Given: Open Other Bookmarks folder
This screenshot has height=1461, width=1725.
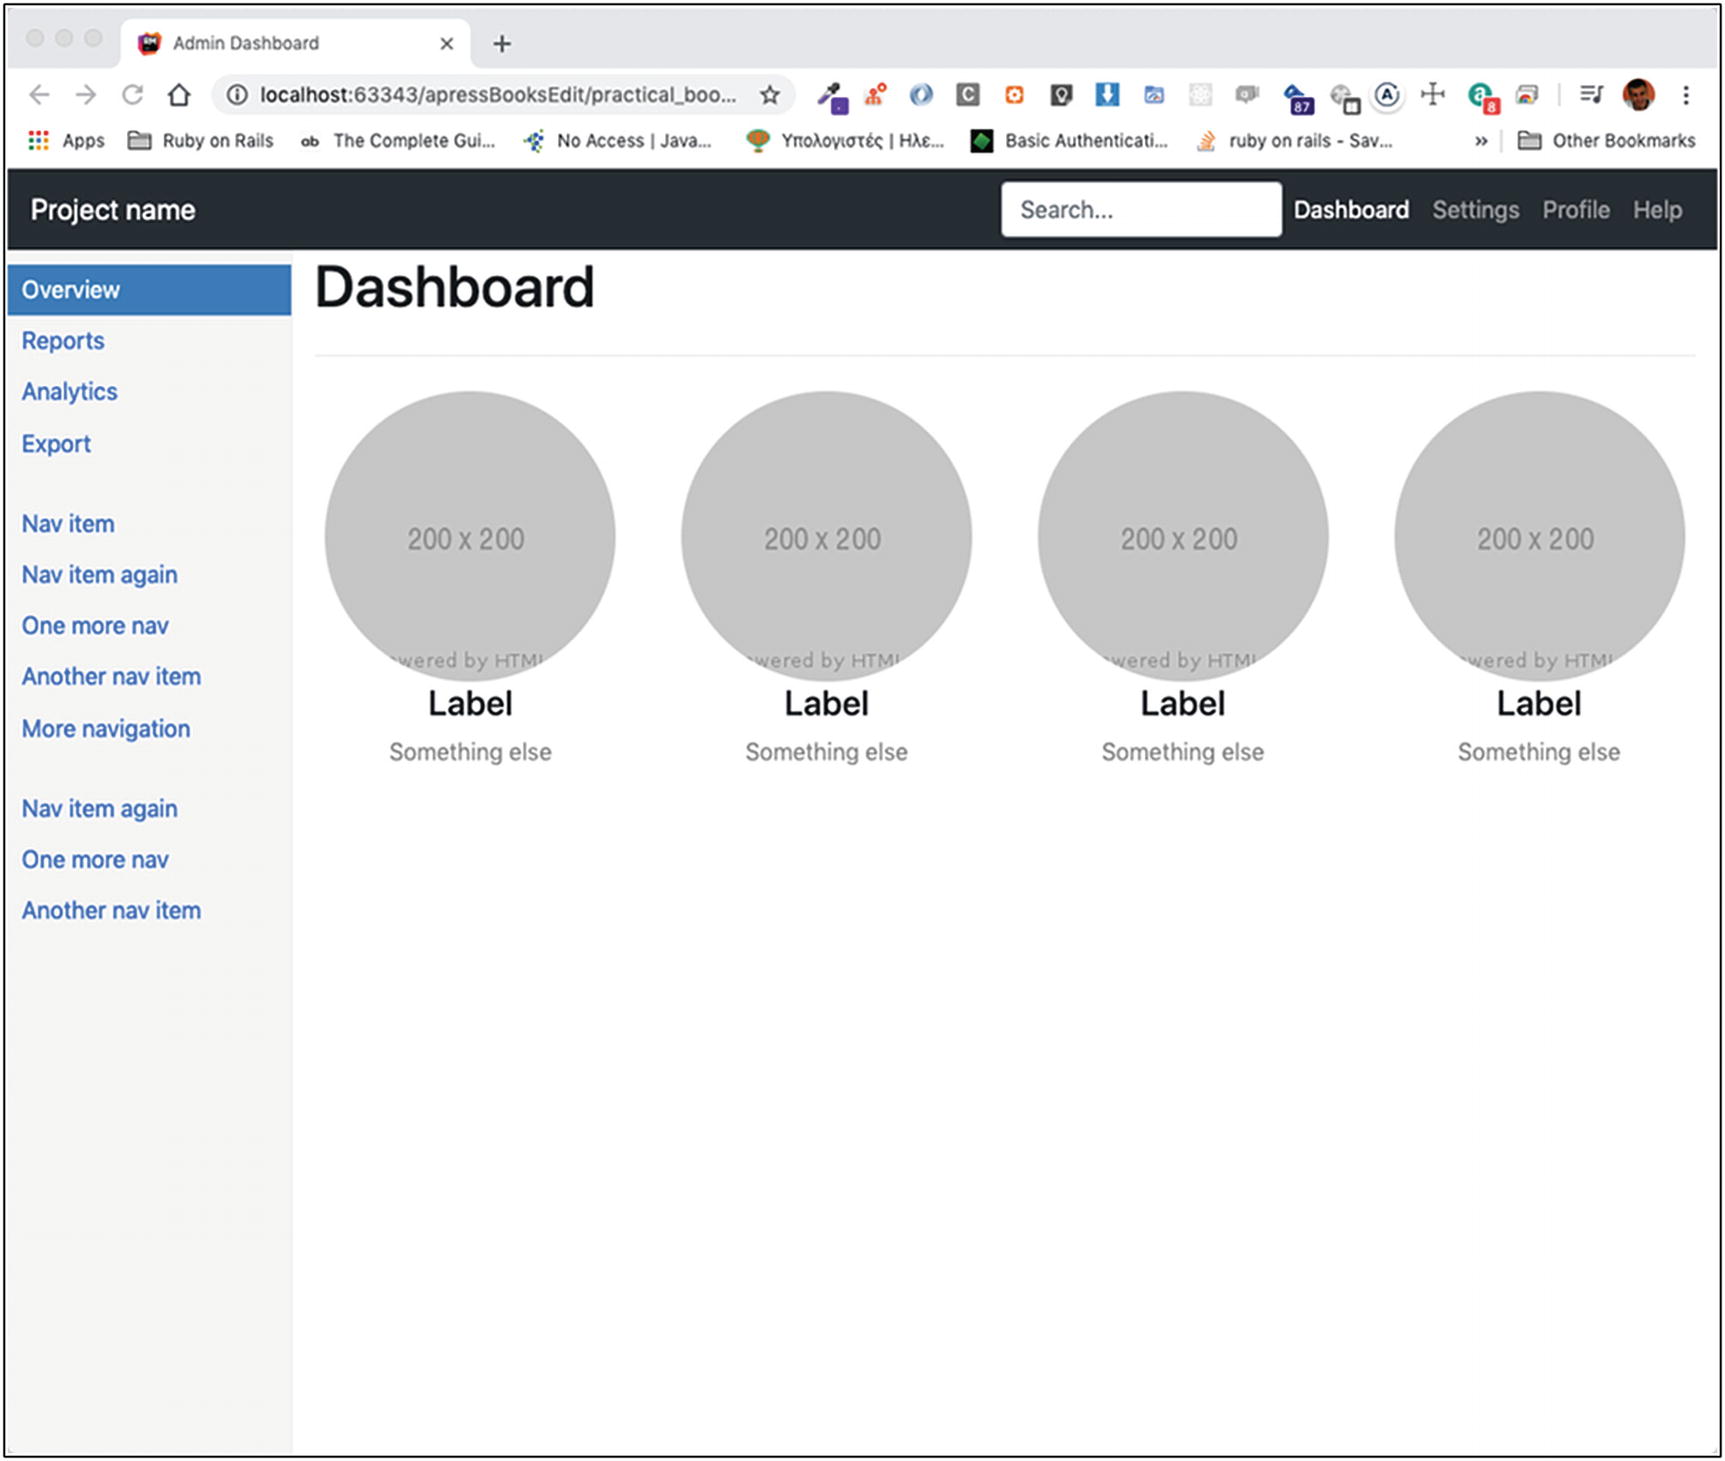Looking at the screenshot, I should (x=1606, y=141).
